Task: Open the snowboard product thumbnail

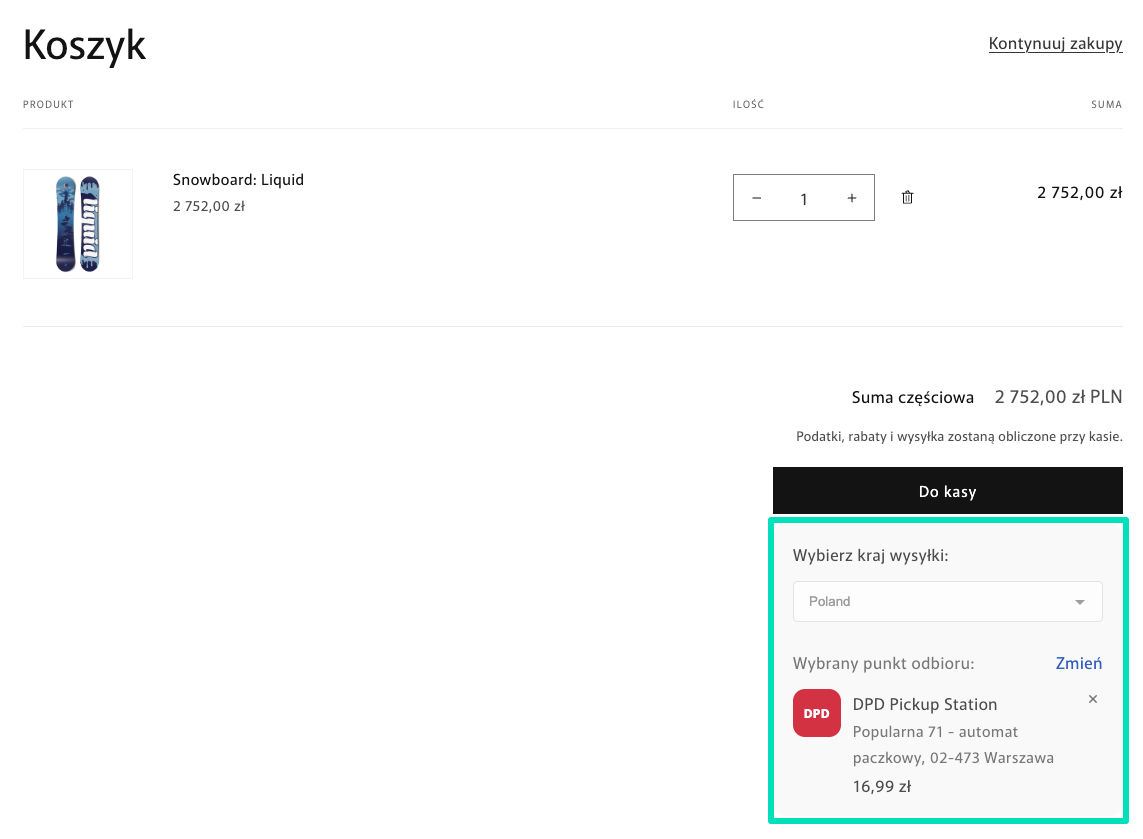Action: 78,224
